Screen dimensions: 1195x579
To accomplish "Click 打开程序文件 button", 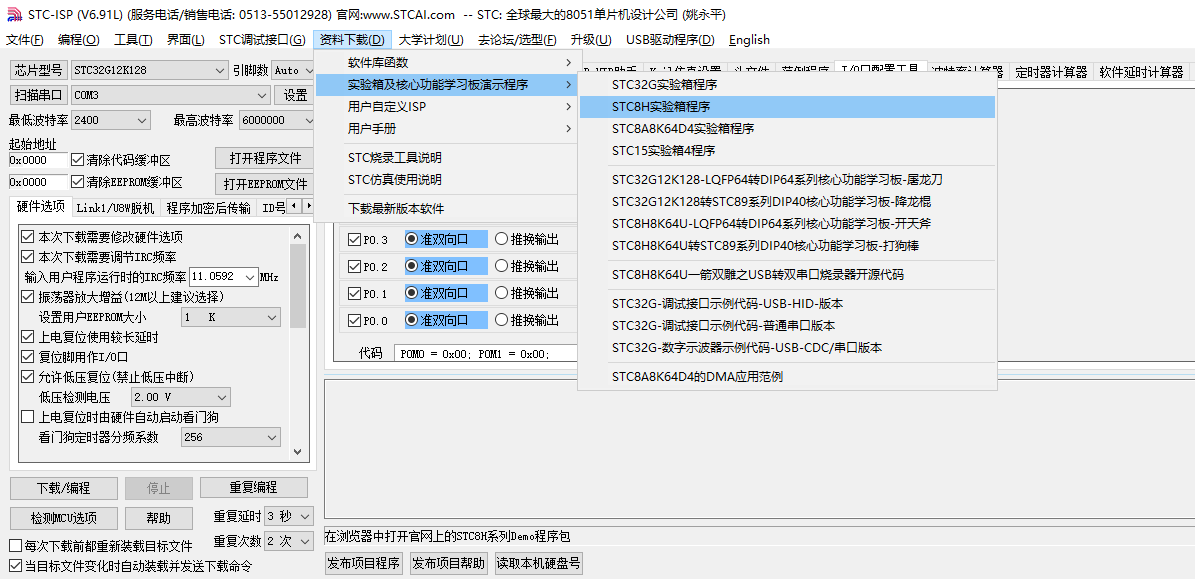I will click(x=265, y=158).
